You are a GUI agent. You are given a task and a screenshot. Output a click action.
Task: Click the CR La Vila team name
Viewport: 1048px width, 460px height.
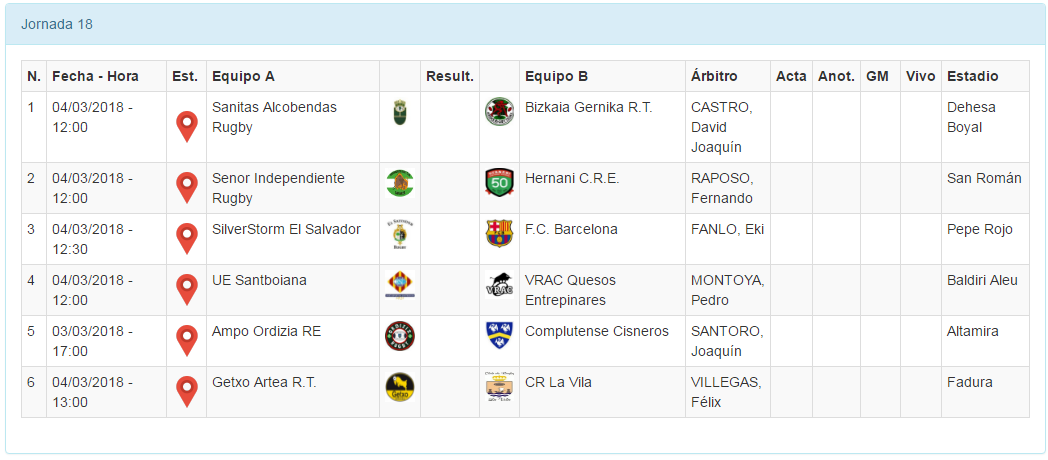561,382
